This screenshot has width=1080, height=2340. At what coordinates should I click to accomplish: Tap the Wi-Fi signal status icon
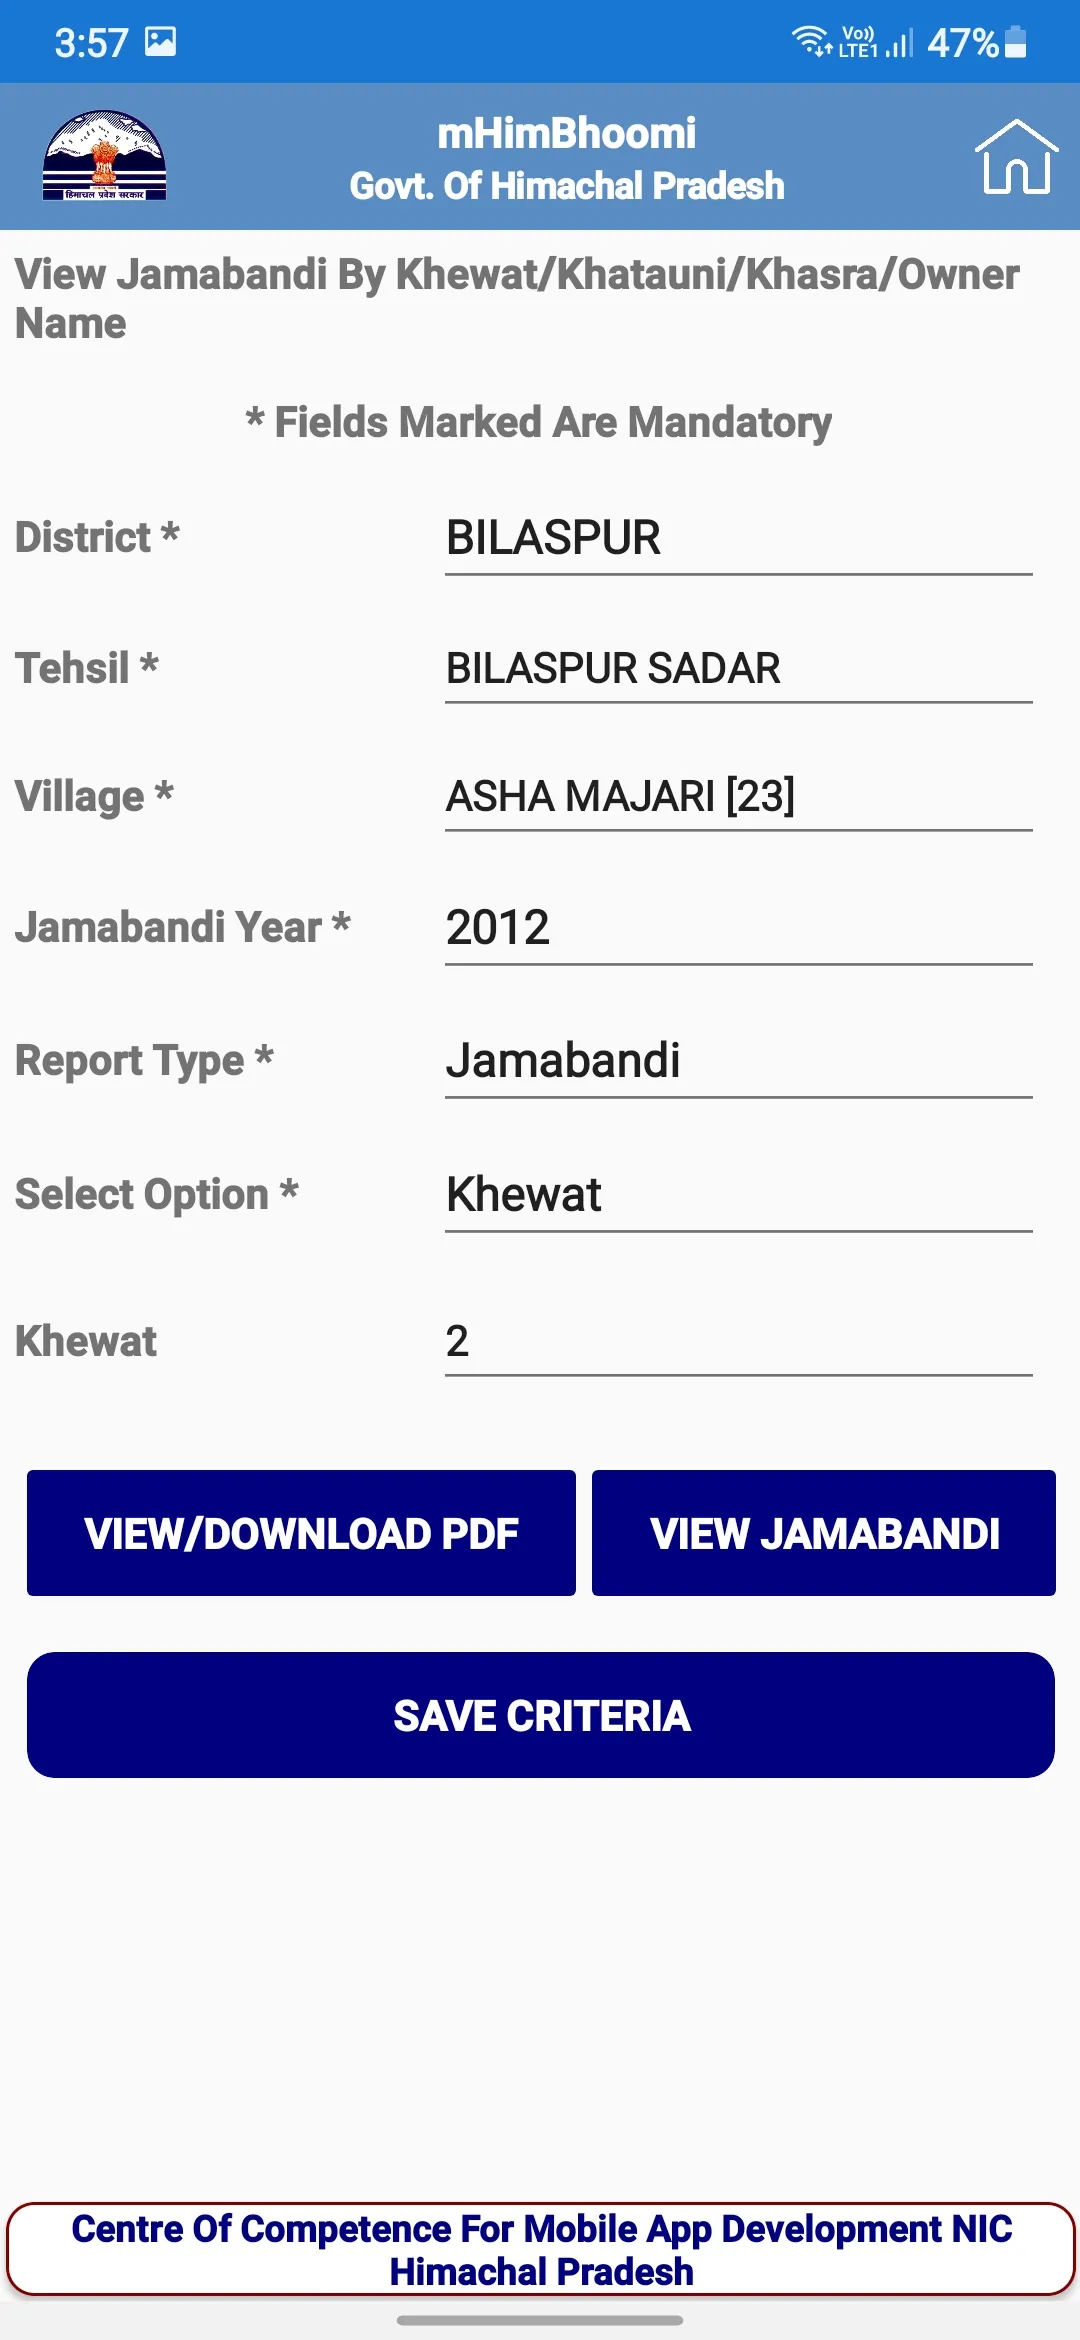[811, 42]
